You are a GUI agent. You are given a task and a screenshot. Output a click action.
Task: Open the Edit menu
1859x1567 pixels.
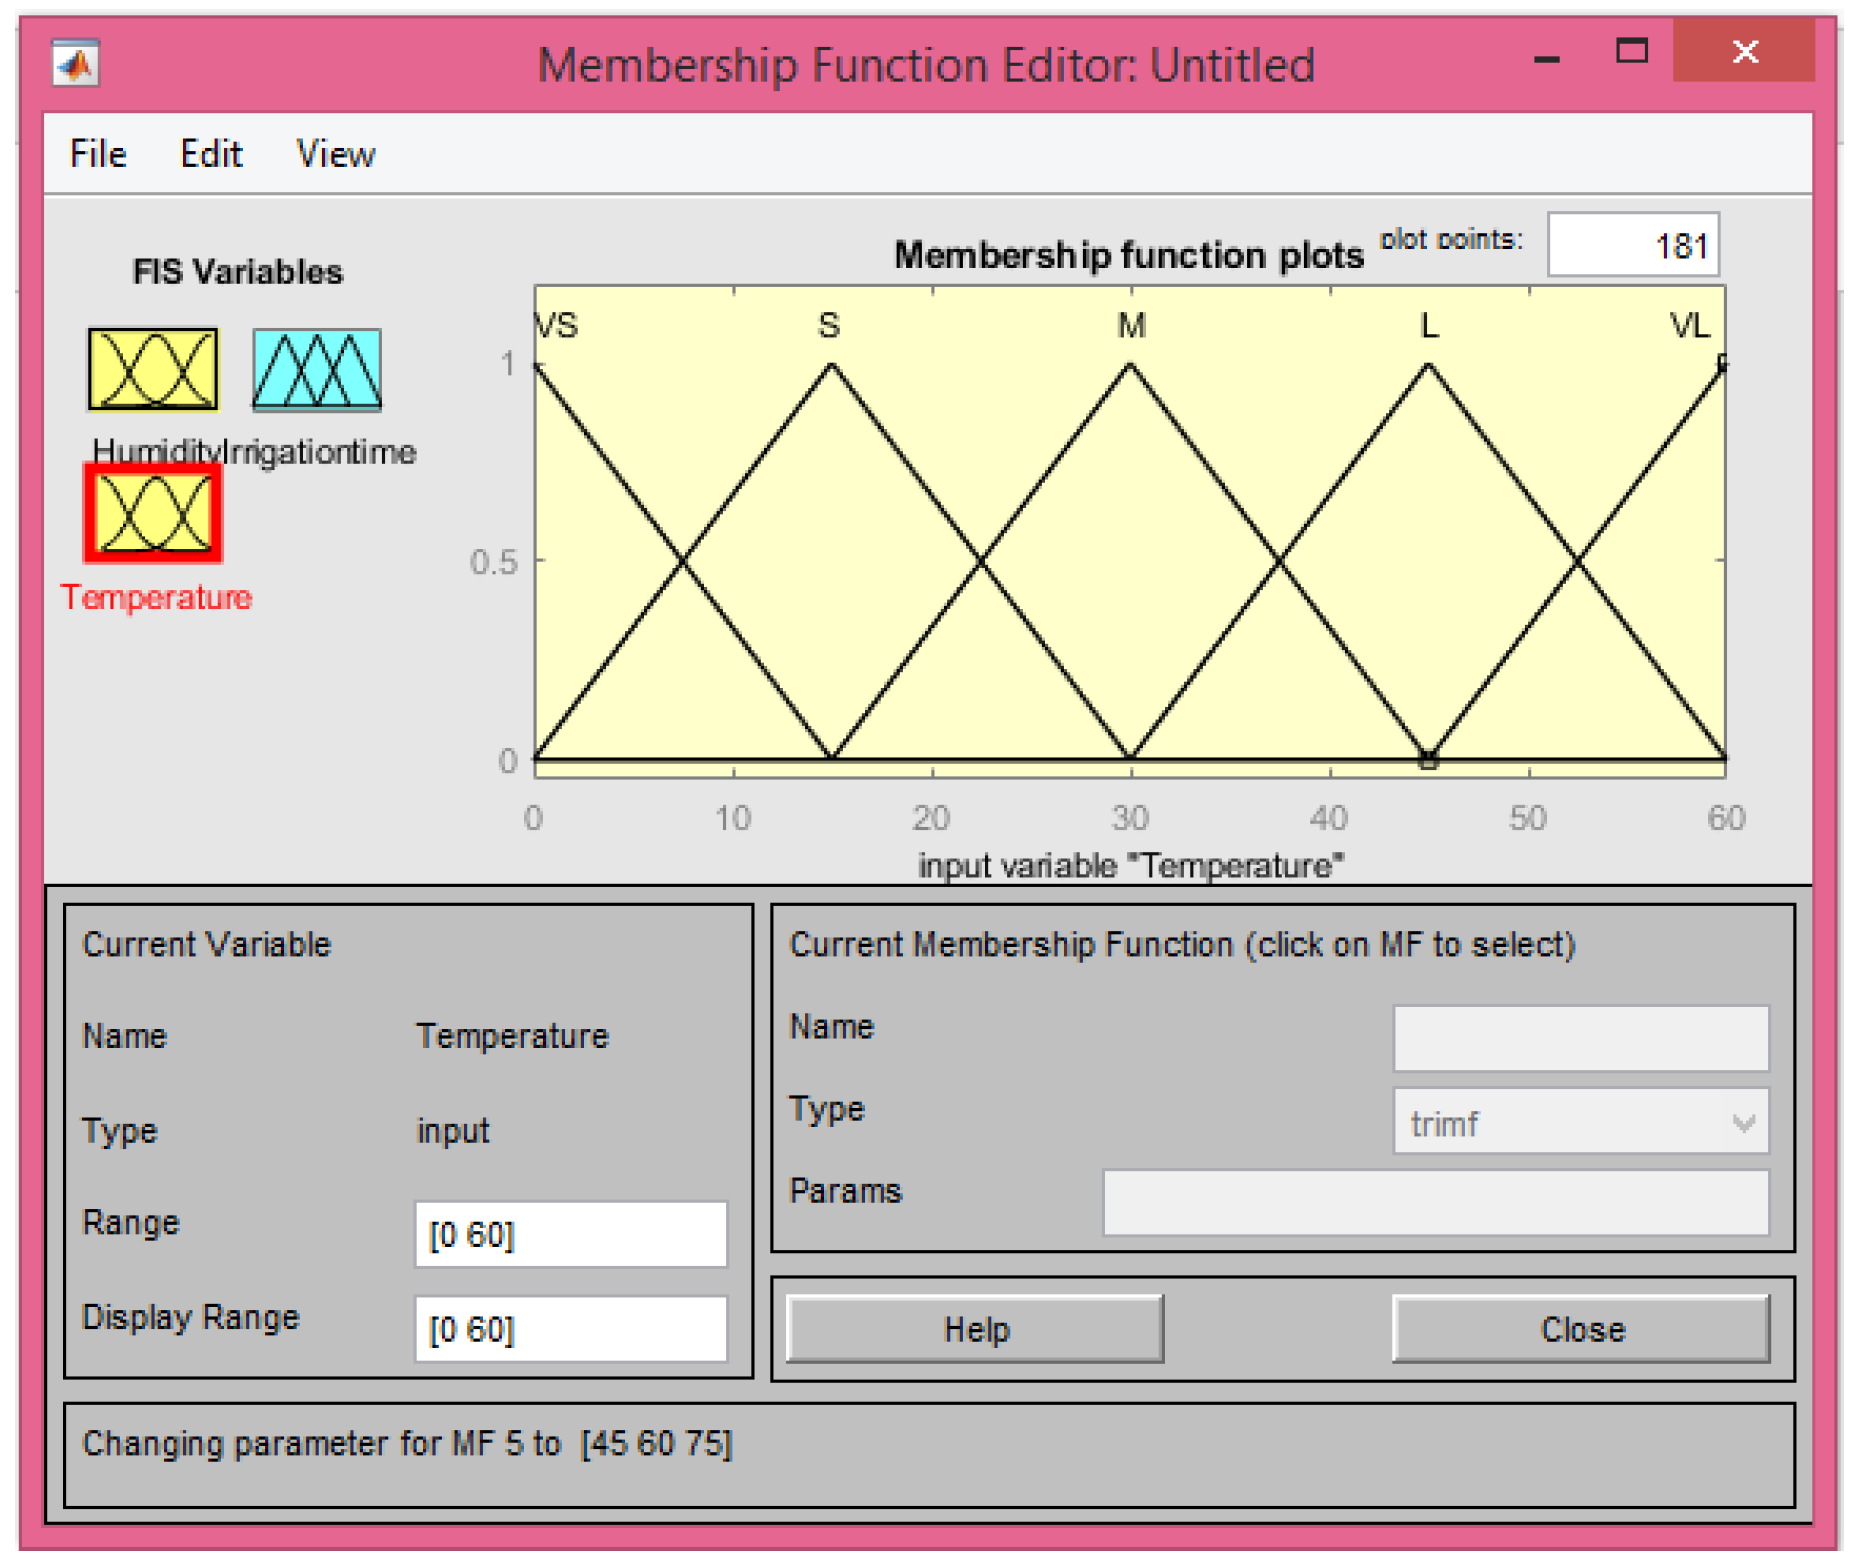click(x=210, y=154)
